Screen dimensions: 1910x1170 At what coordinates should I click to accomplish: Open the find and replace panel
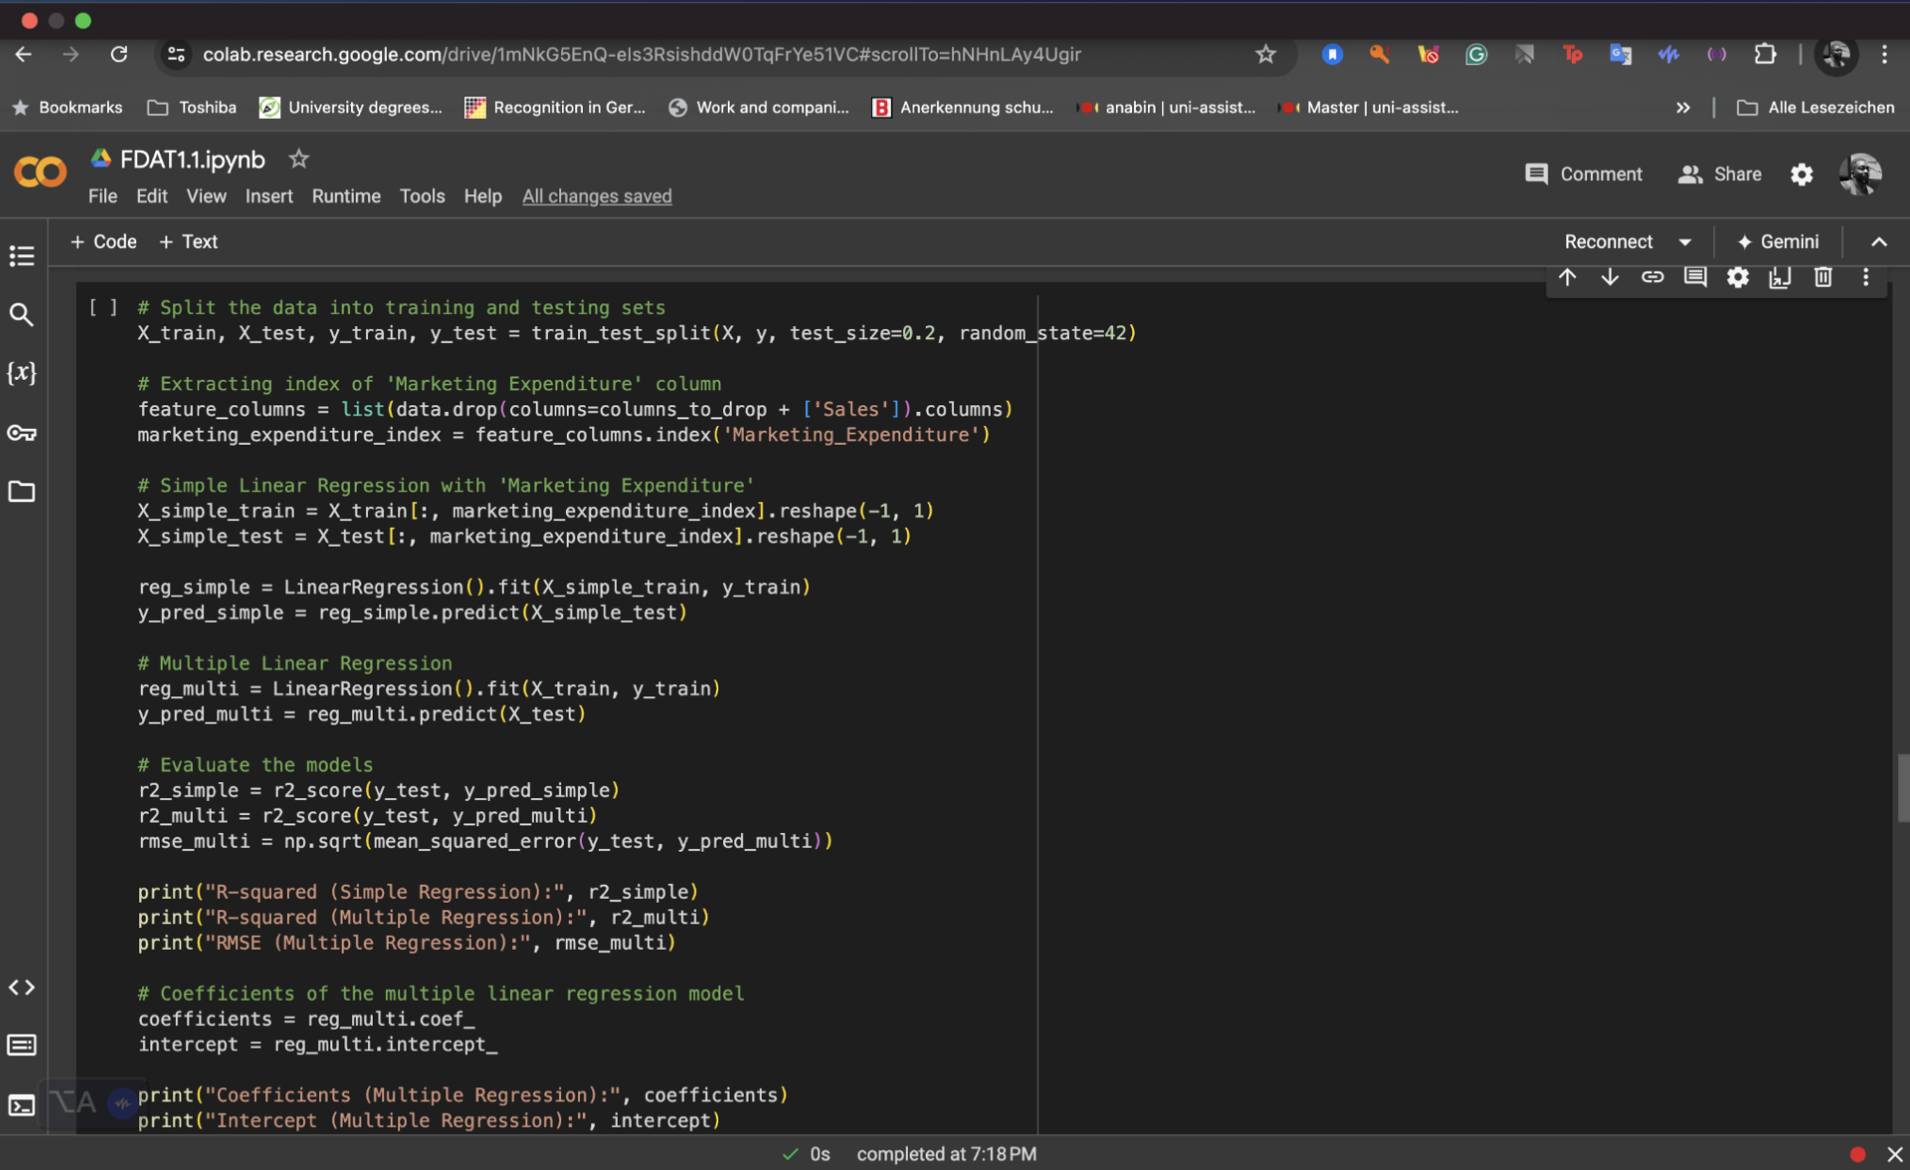[x=22, y=315]
